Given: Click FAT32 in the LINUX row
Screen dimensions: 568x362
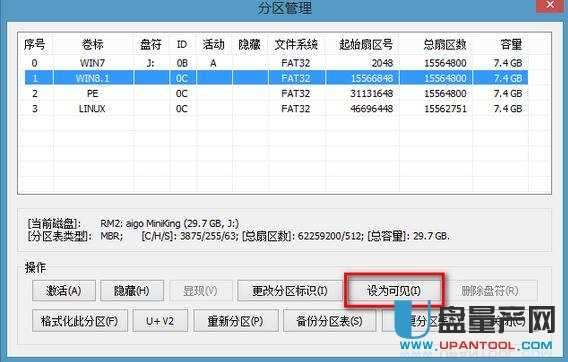Looking at the screenshot, I should coord(296,109).
